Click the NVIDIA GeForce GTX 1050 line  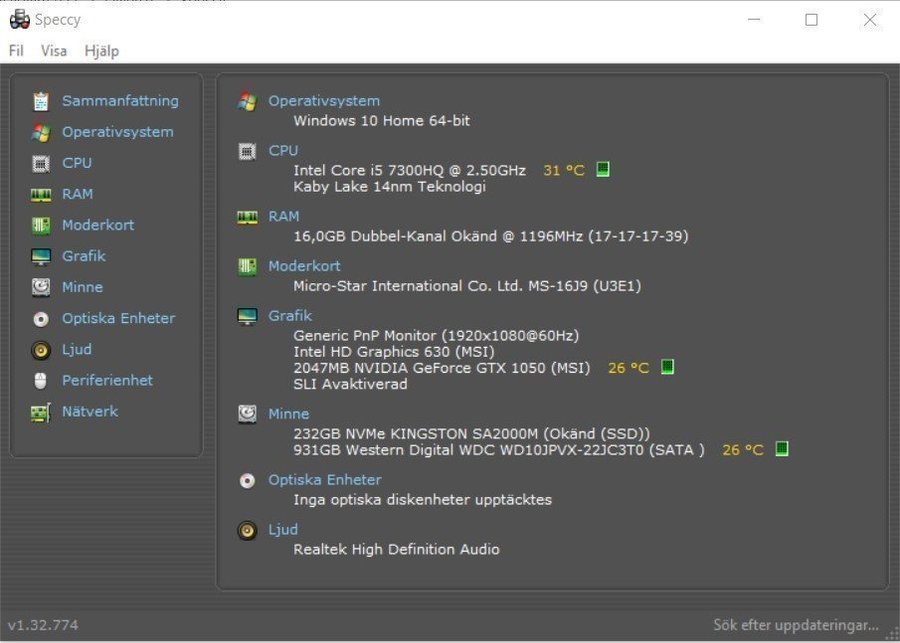(441, 368)
